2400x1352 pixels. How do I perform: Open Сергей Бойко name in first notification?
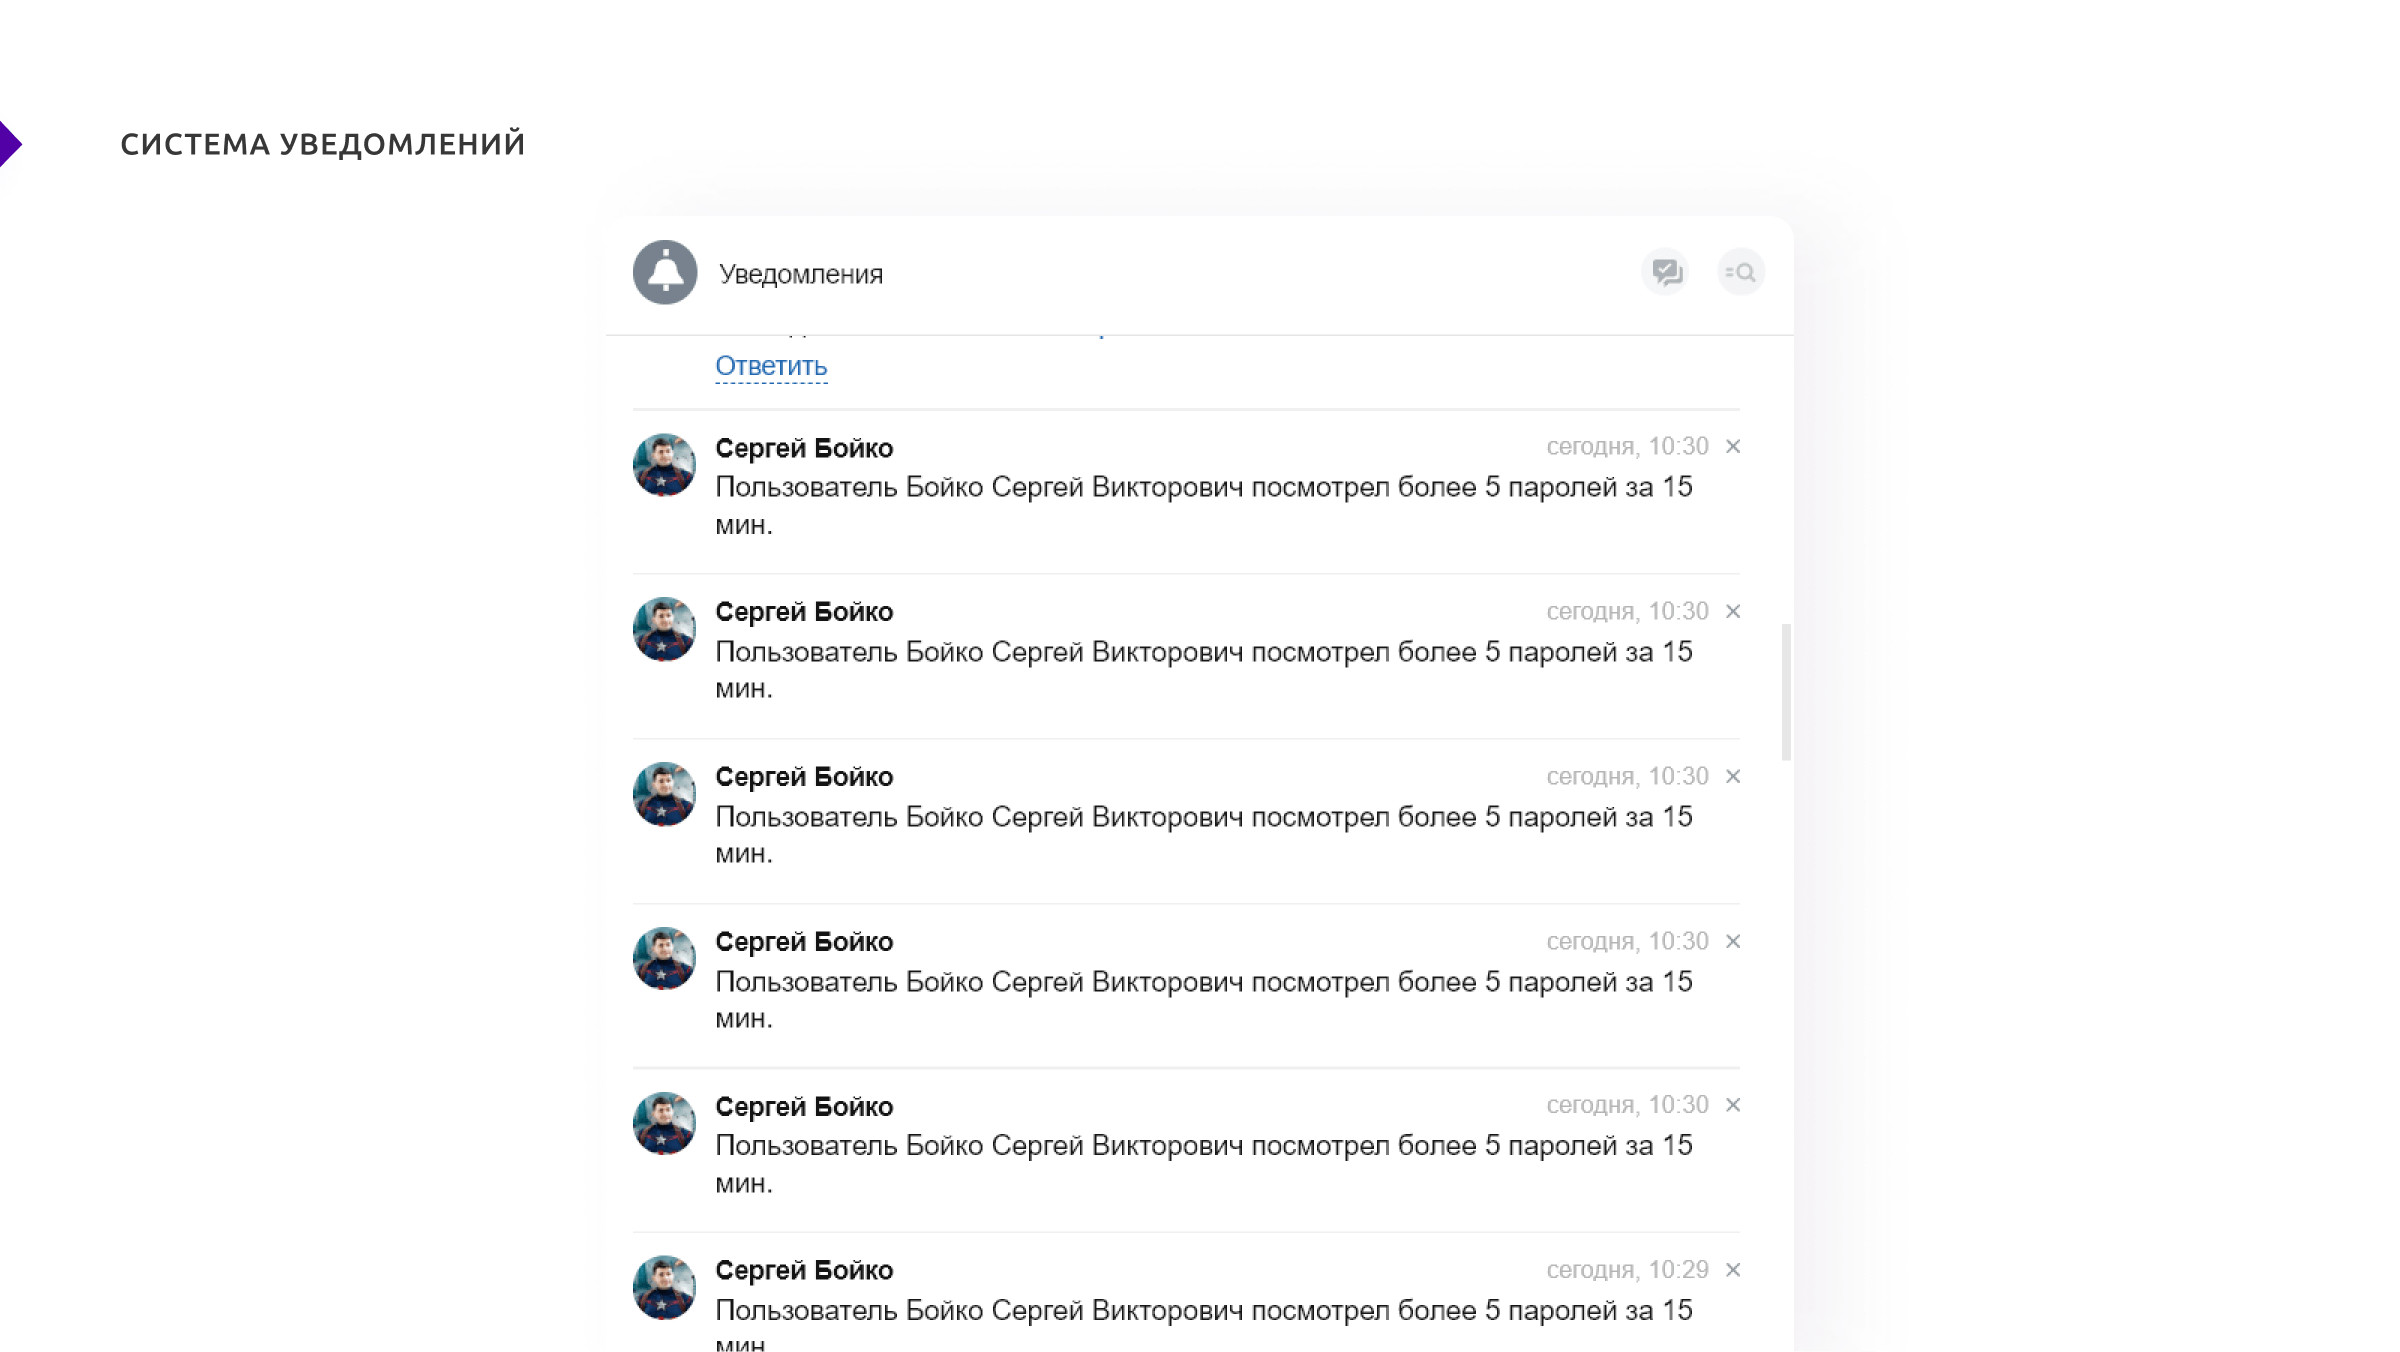pos(804,448)
